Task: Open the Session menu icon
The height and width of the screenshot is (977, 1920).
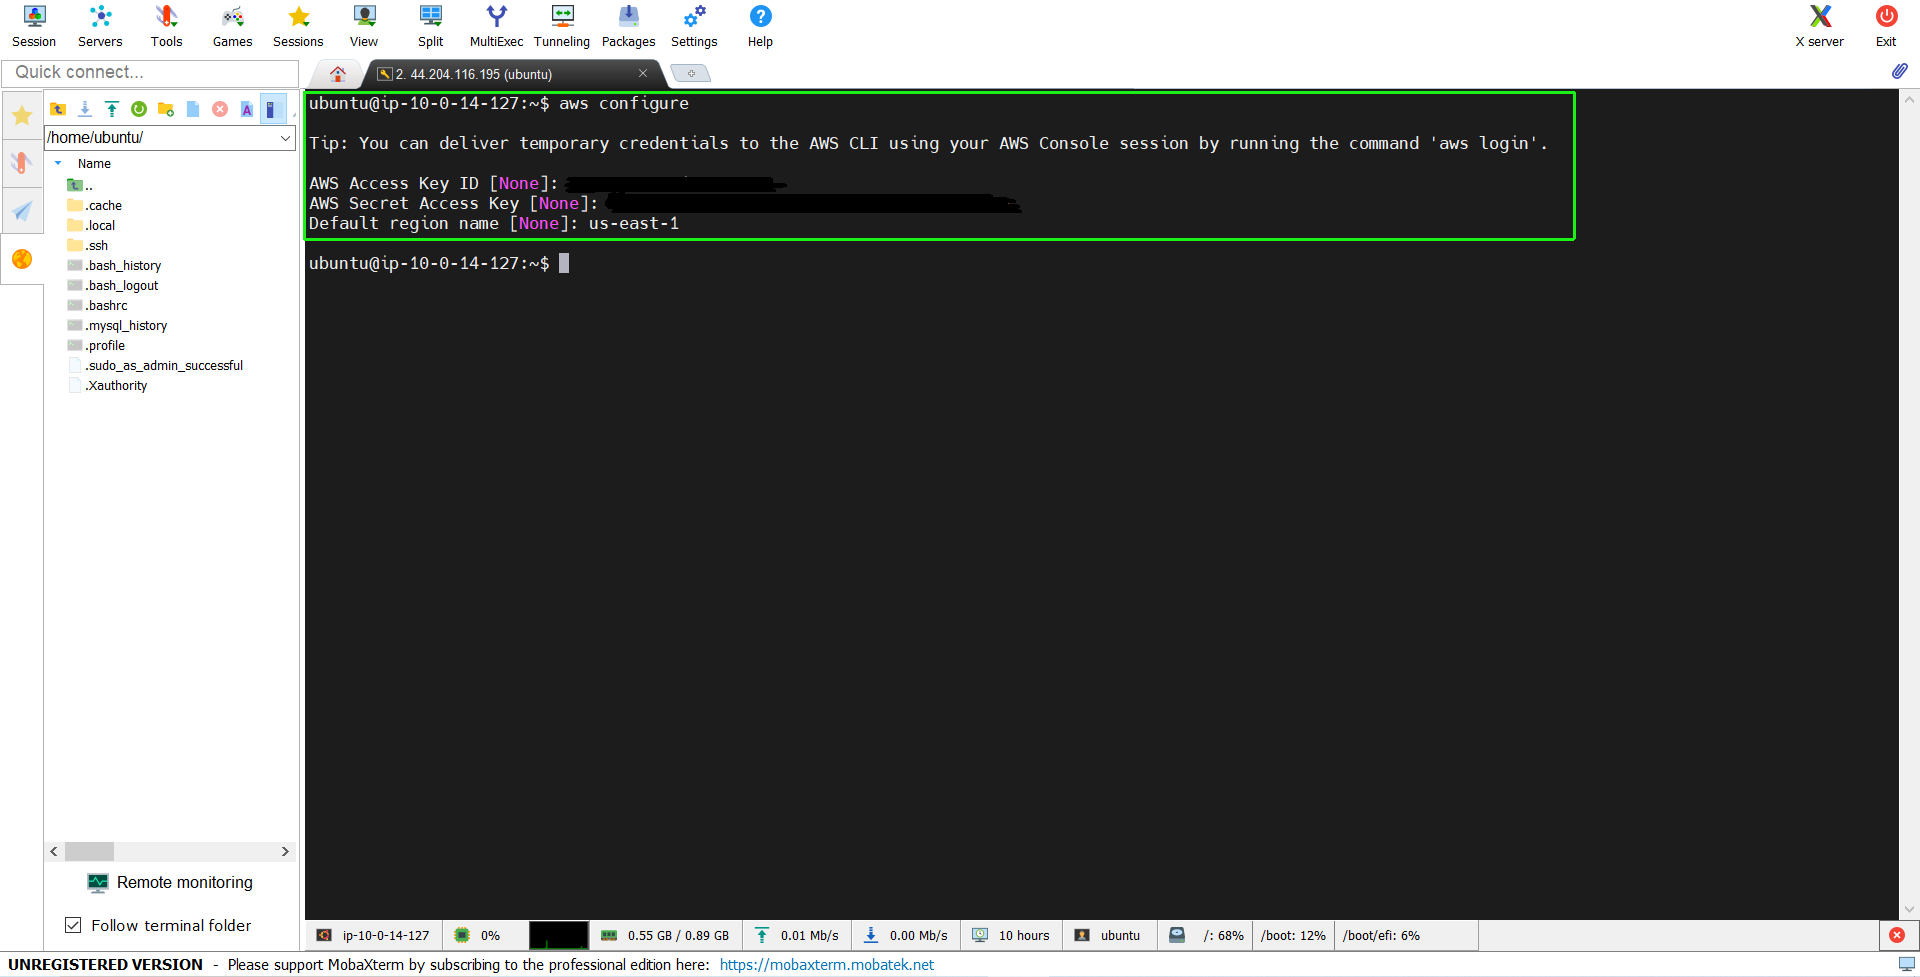Action: (x=34, y=26)
